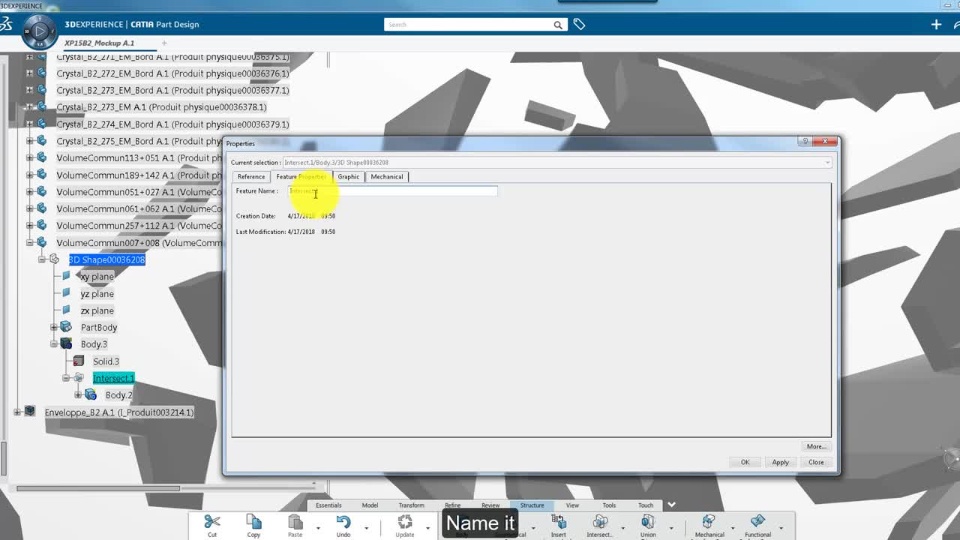Click the search magnifier icon
The width and height of the screenshot is (960, 540).
pyautogui.click(x=558, y=25)
